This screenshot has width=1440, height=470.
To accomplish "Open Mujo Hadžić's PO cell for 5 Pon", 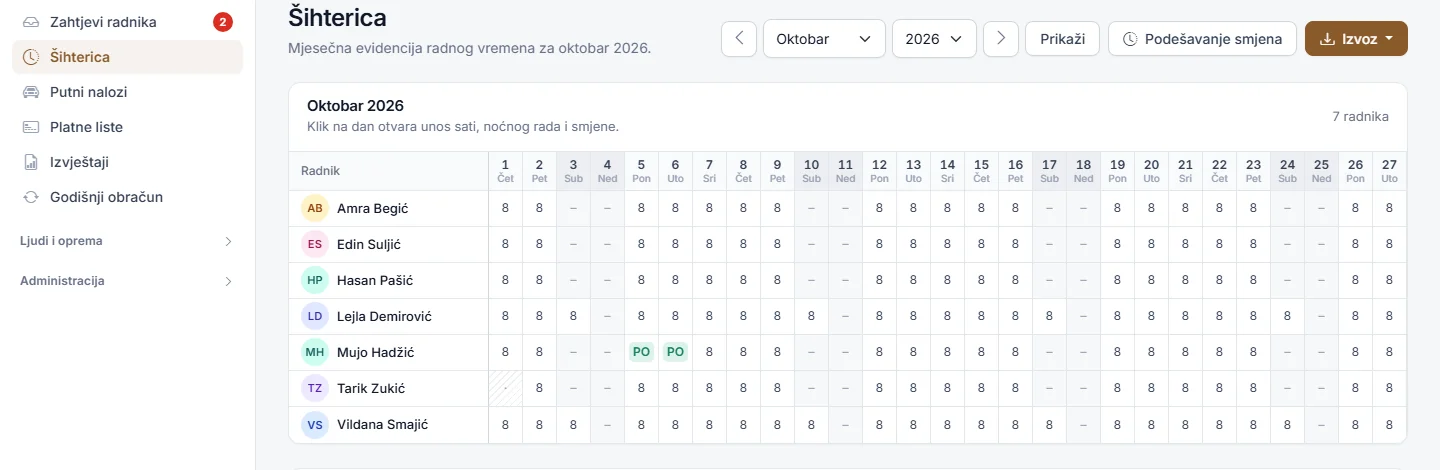I will pyautogui.click(x=641, y=353).
